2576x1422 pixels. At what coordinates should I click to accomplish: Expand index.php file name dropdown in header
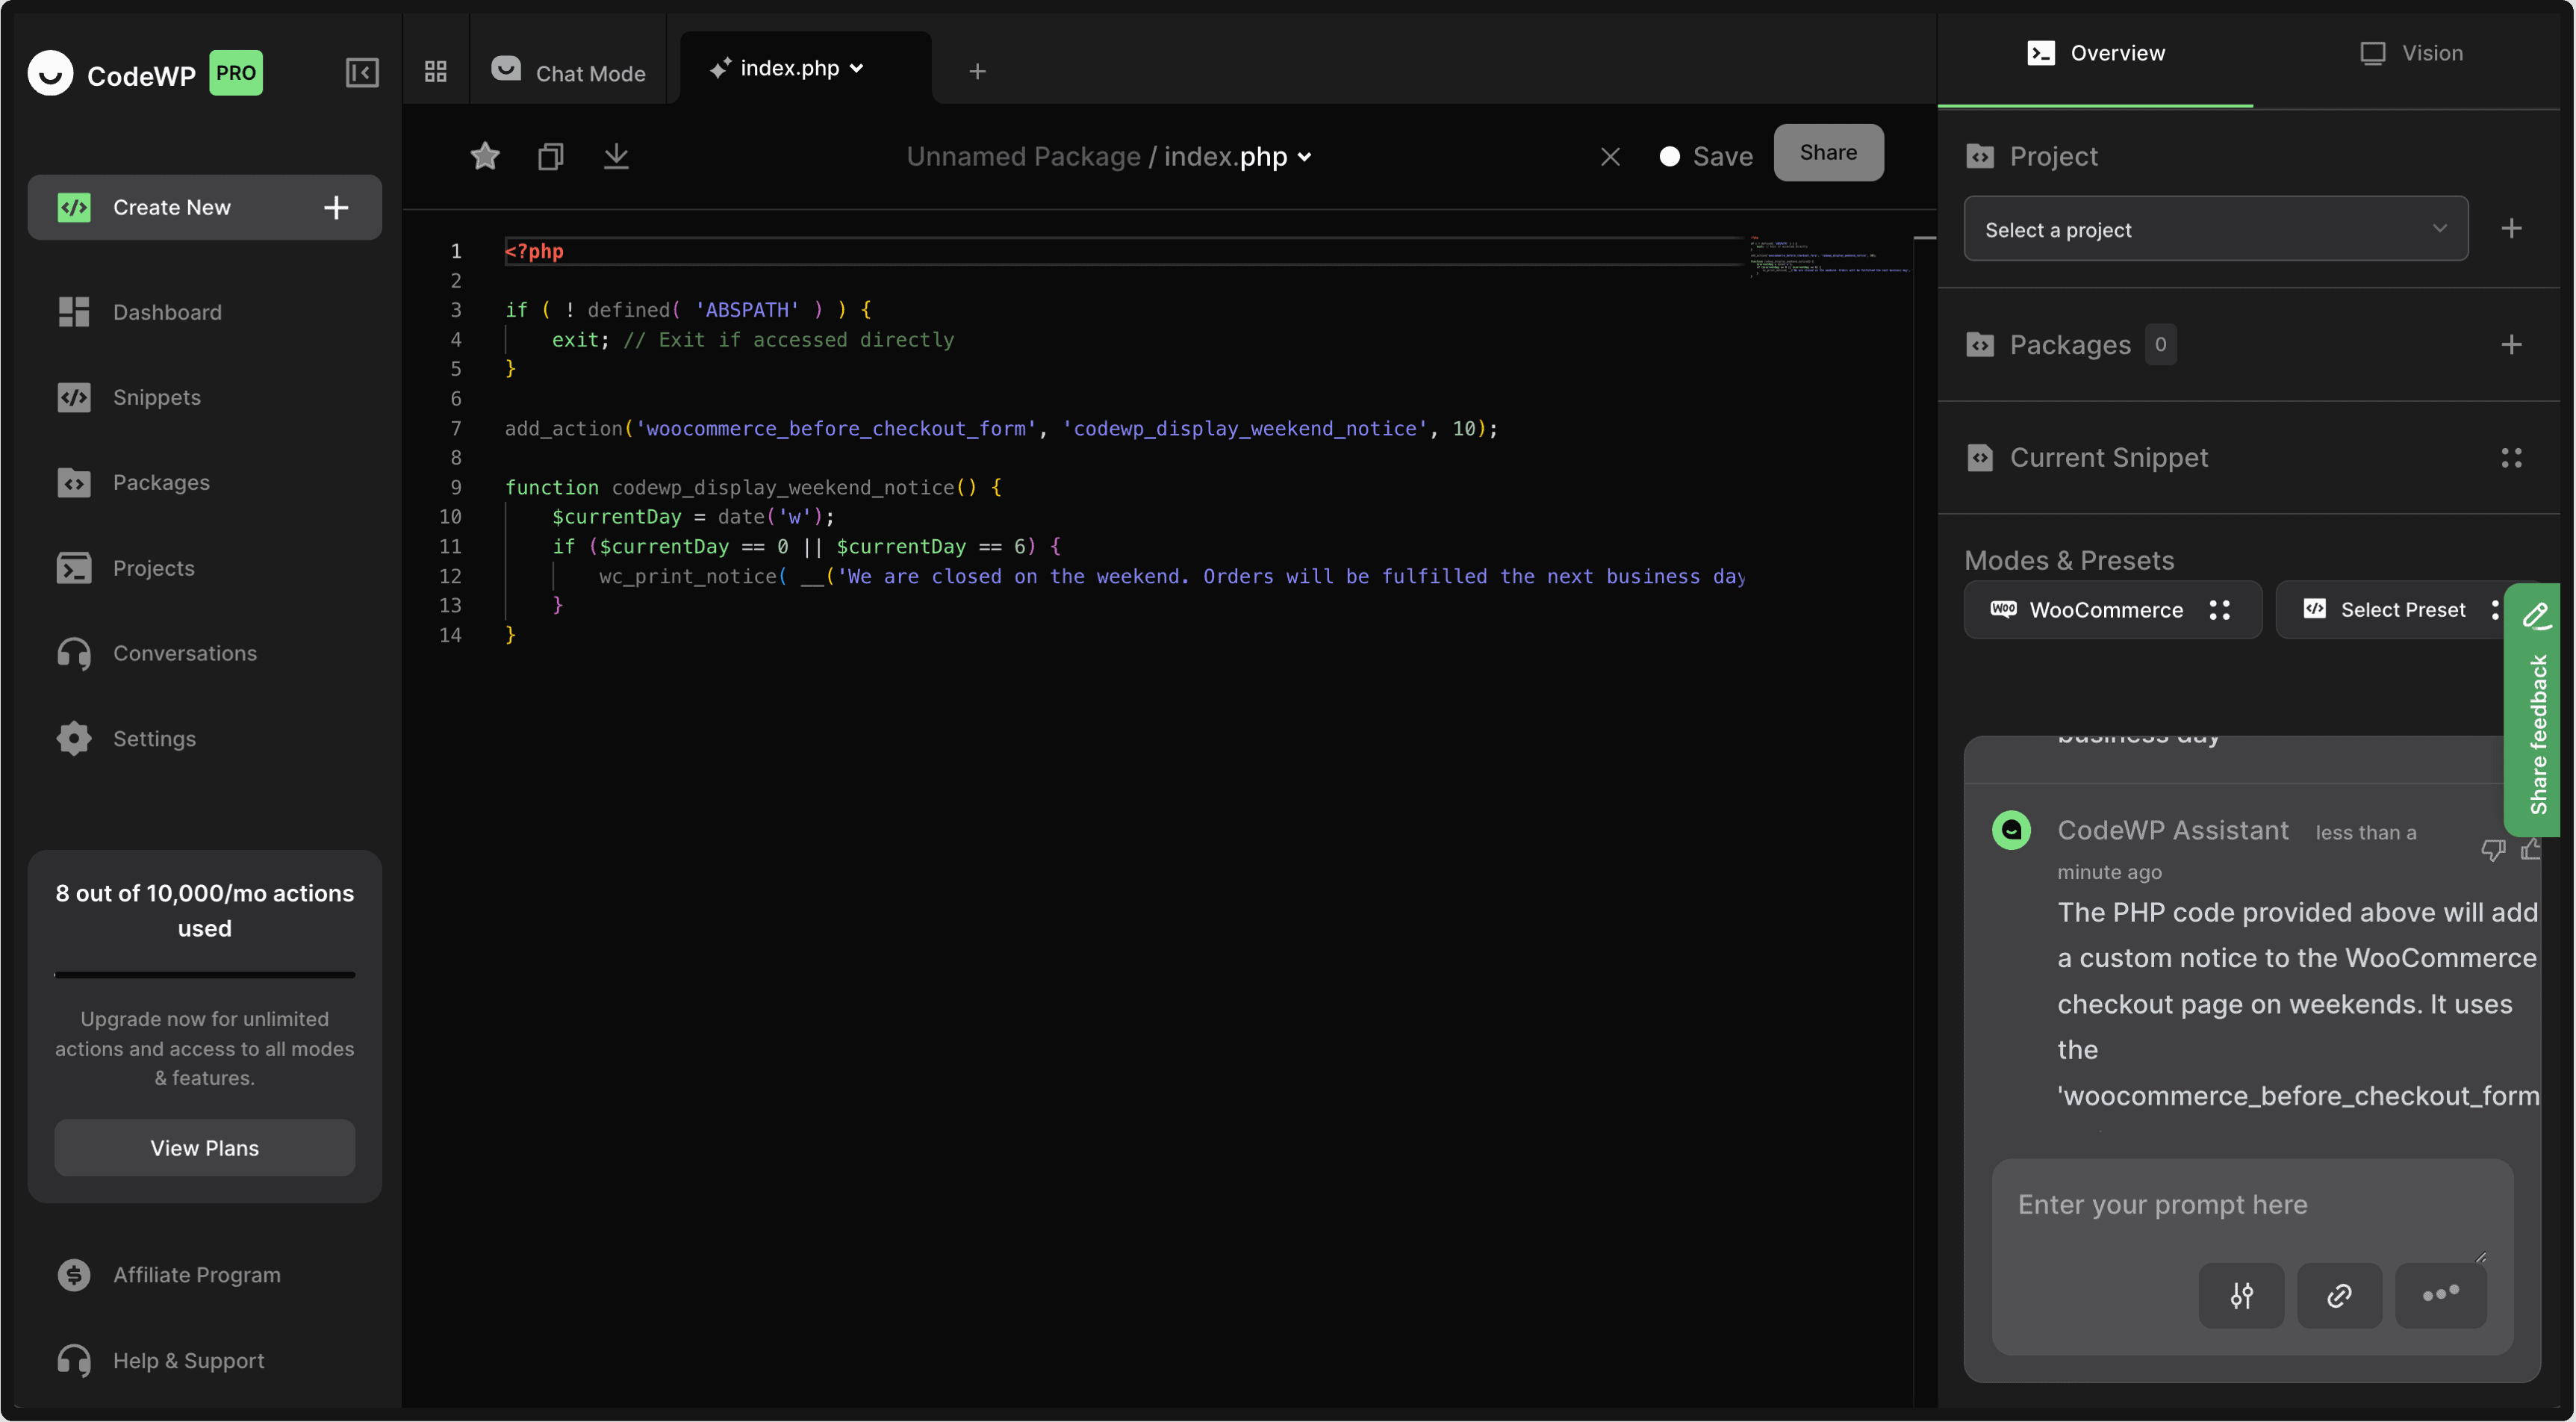coord(1304,157)
